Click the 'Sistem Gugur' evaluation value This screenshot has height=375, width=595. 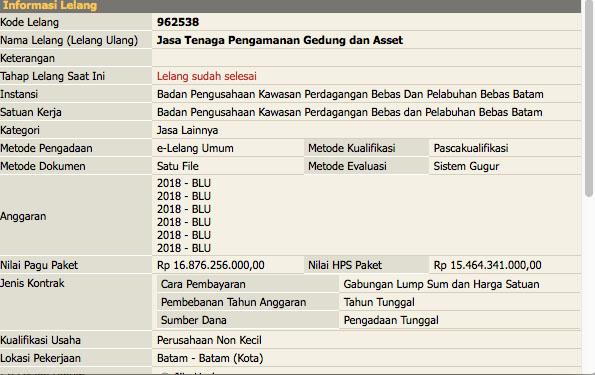click(x=466, y=166)
